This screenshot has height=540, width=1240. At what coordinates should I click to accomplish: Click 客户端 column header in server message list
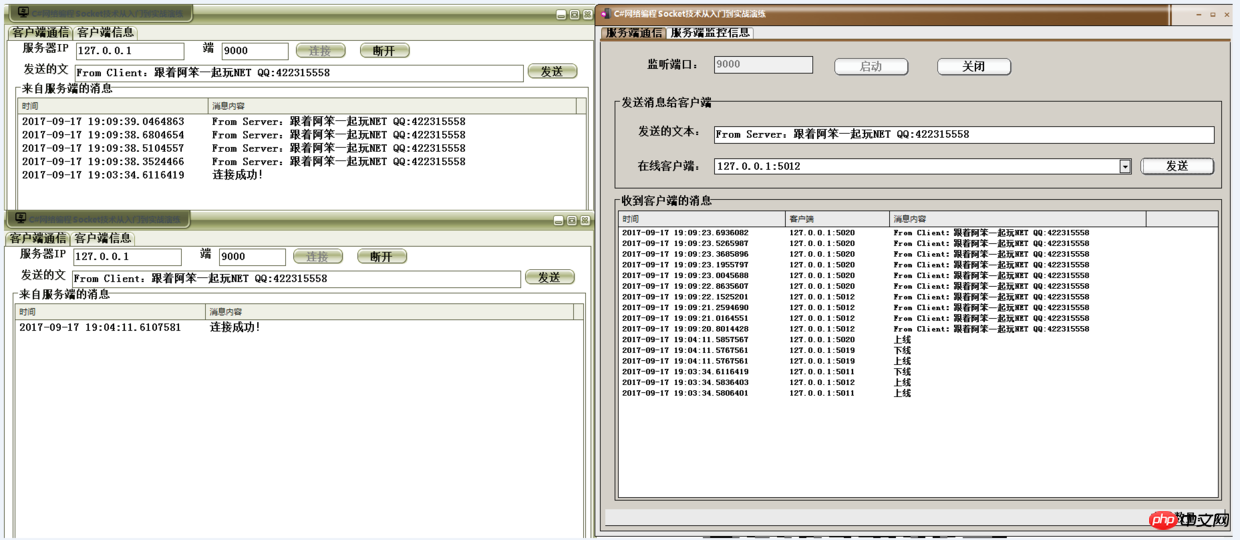click(838, 218)
